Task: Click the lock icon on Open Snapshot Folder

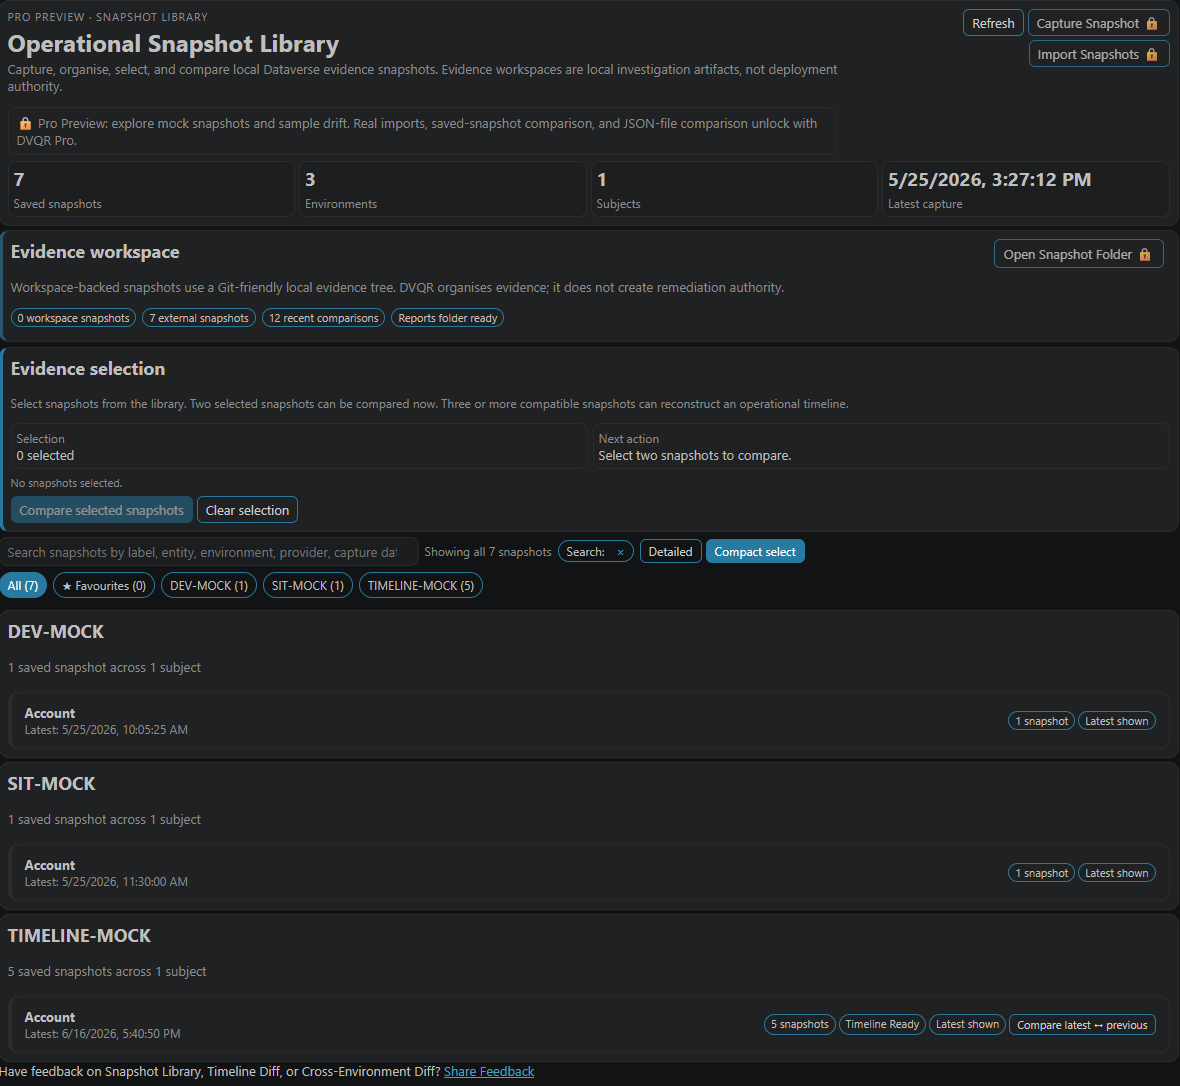Action: click(1145, 254)
